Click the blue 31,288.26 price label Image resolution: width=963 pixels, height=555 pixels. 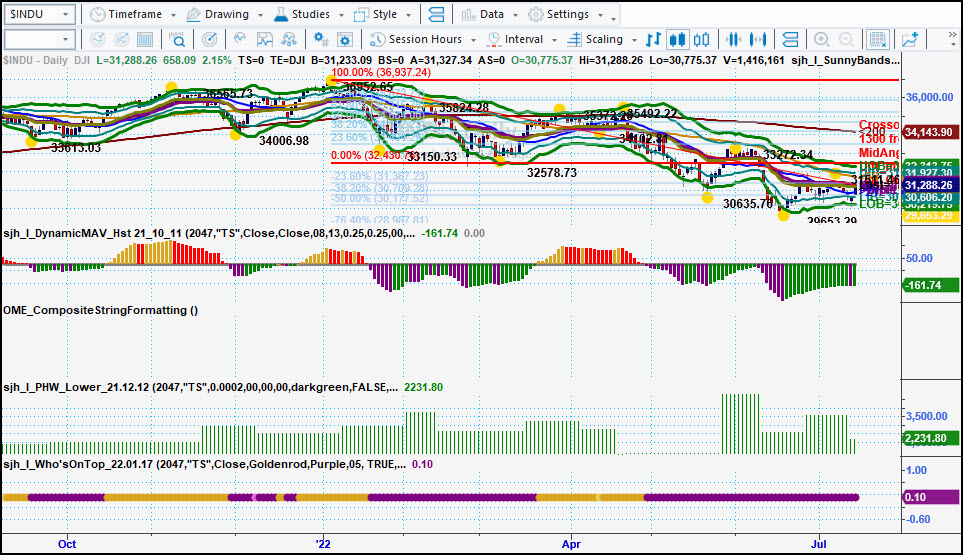click(929, 185)
